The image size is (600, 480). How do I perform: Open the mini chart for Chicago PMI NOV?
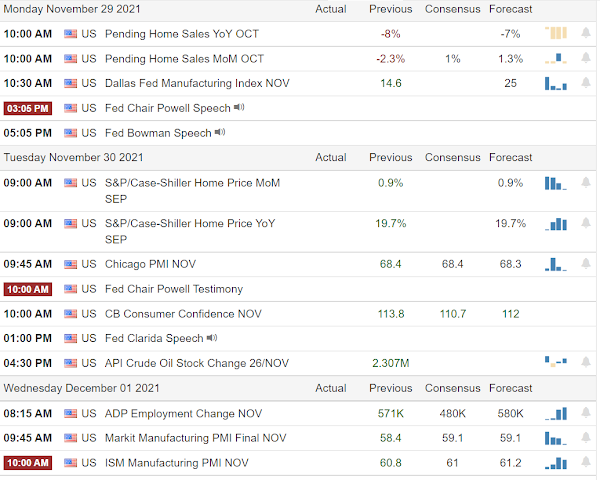[x=555, y=264]
